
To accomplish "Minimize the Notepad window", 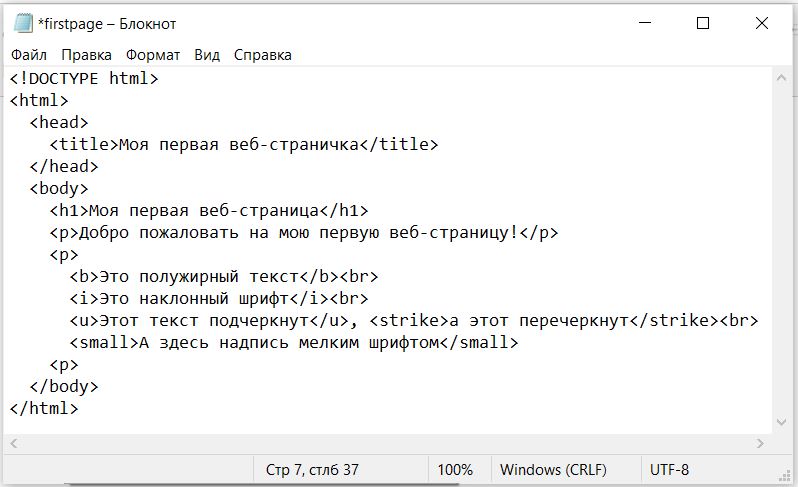I will point(645,23).
